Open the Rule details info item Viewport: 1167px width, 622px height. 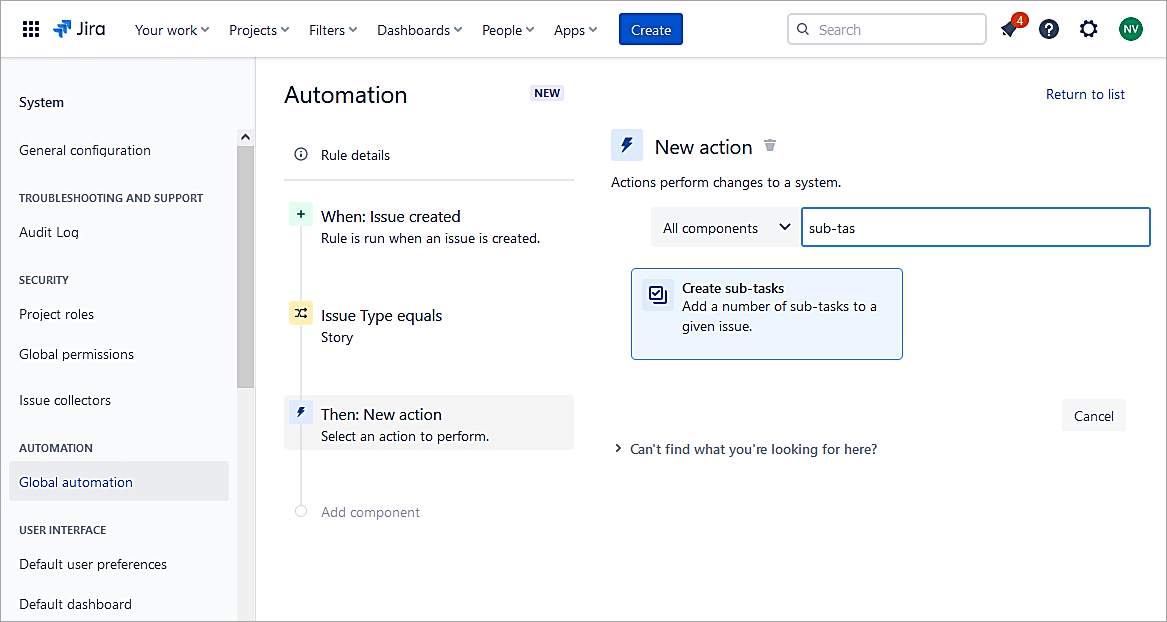355,155
